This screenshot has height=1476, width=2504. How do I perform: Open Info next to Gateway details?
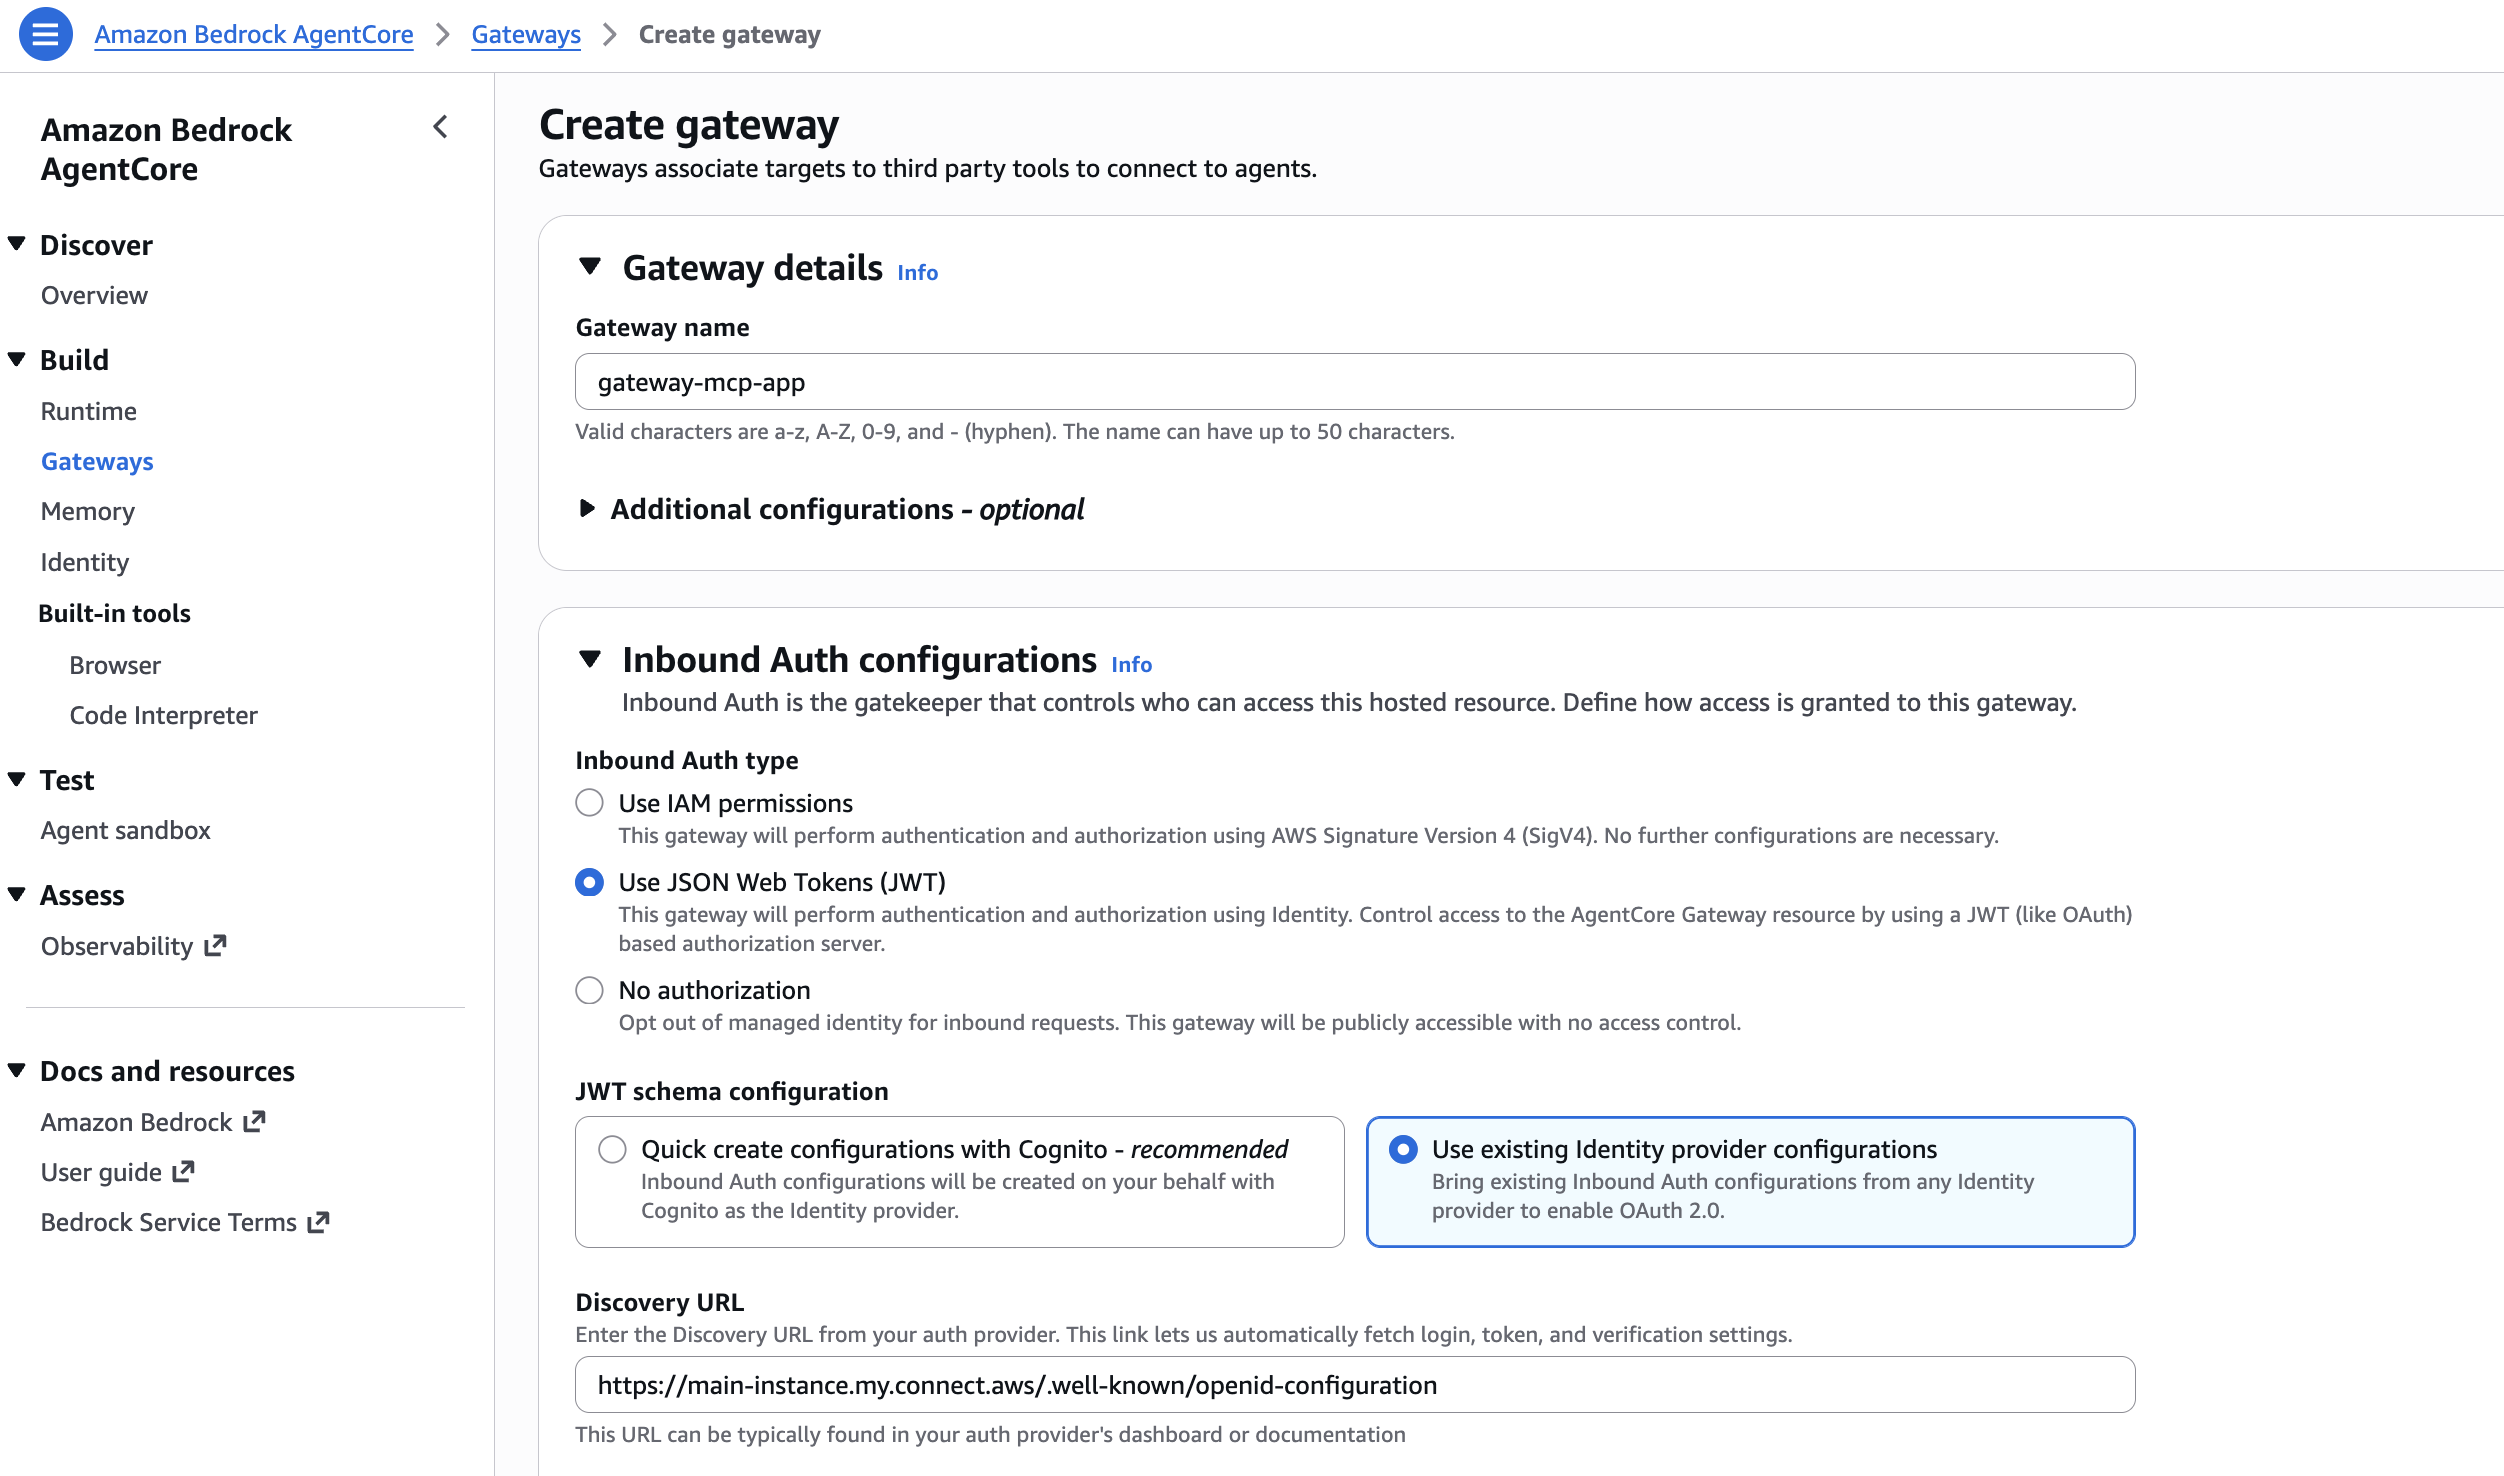(916, 271)
